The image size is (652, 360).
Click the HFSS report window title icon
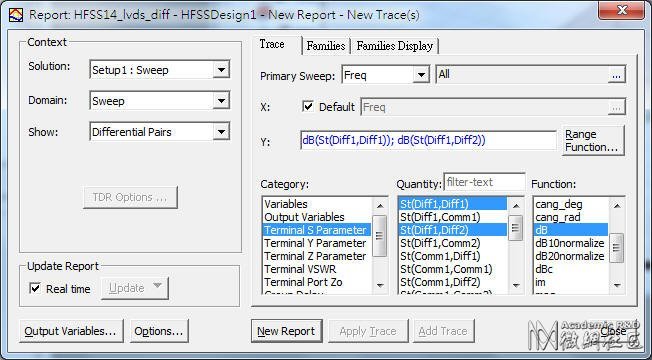click(x=16, y=15)
